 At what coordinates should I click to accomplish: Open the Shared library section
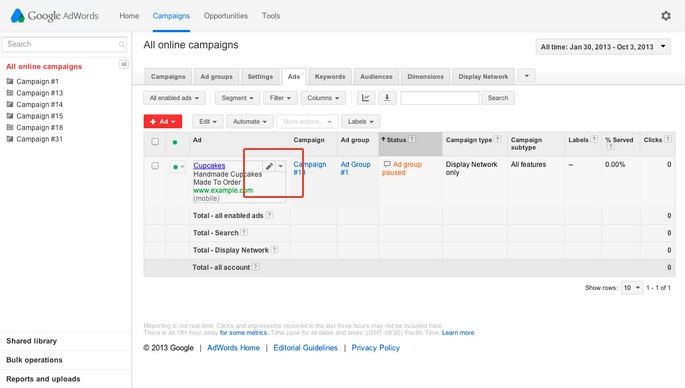click(x=31, y=341)
